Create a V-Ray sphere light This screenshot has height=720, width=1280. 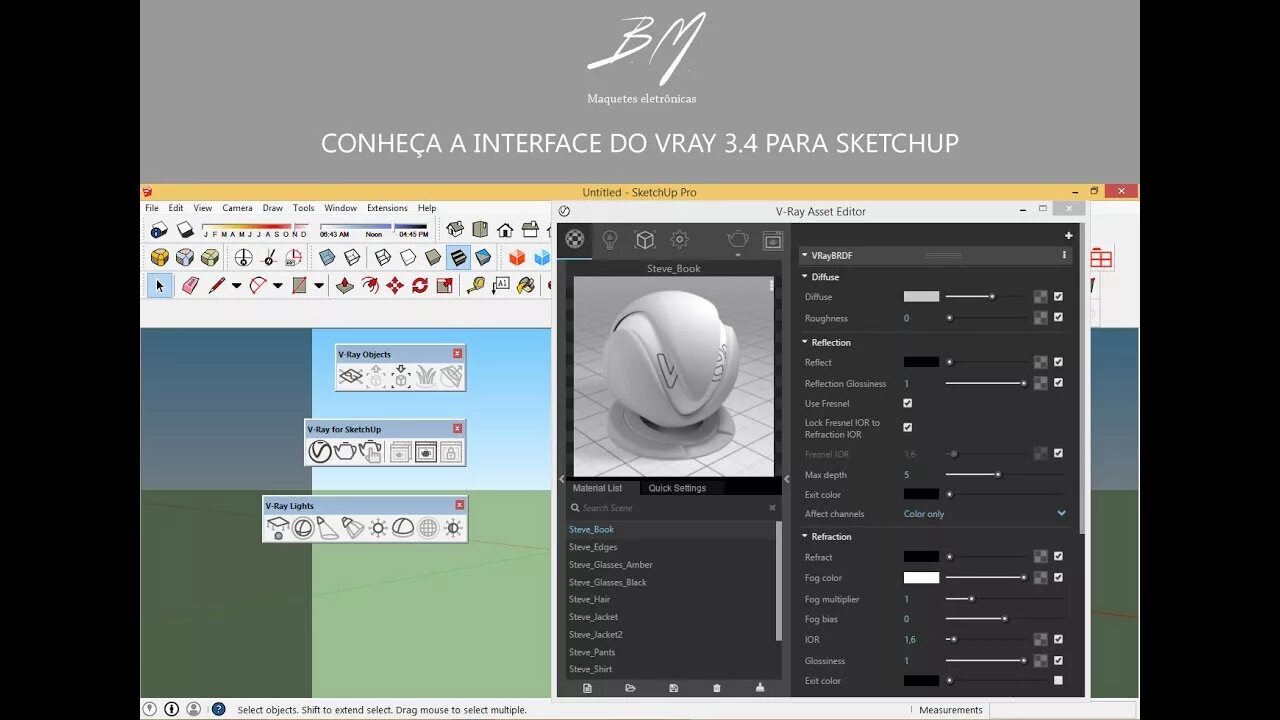tap(302, 528)
